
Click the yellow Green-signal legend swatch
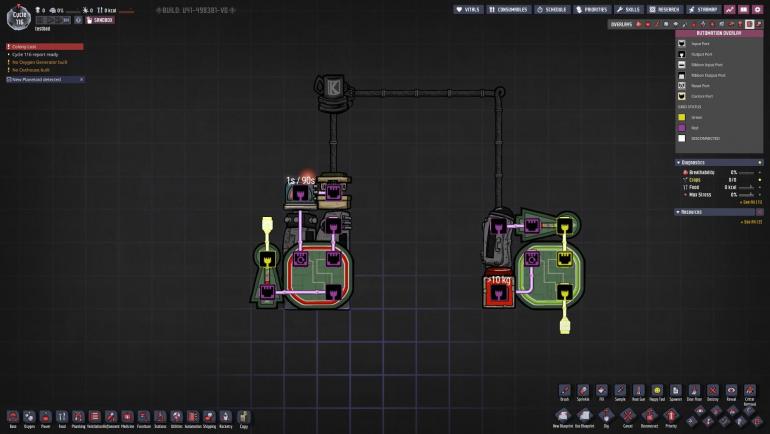pos(682,117)
